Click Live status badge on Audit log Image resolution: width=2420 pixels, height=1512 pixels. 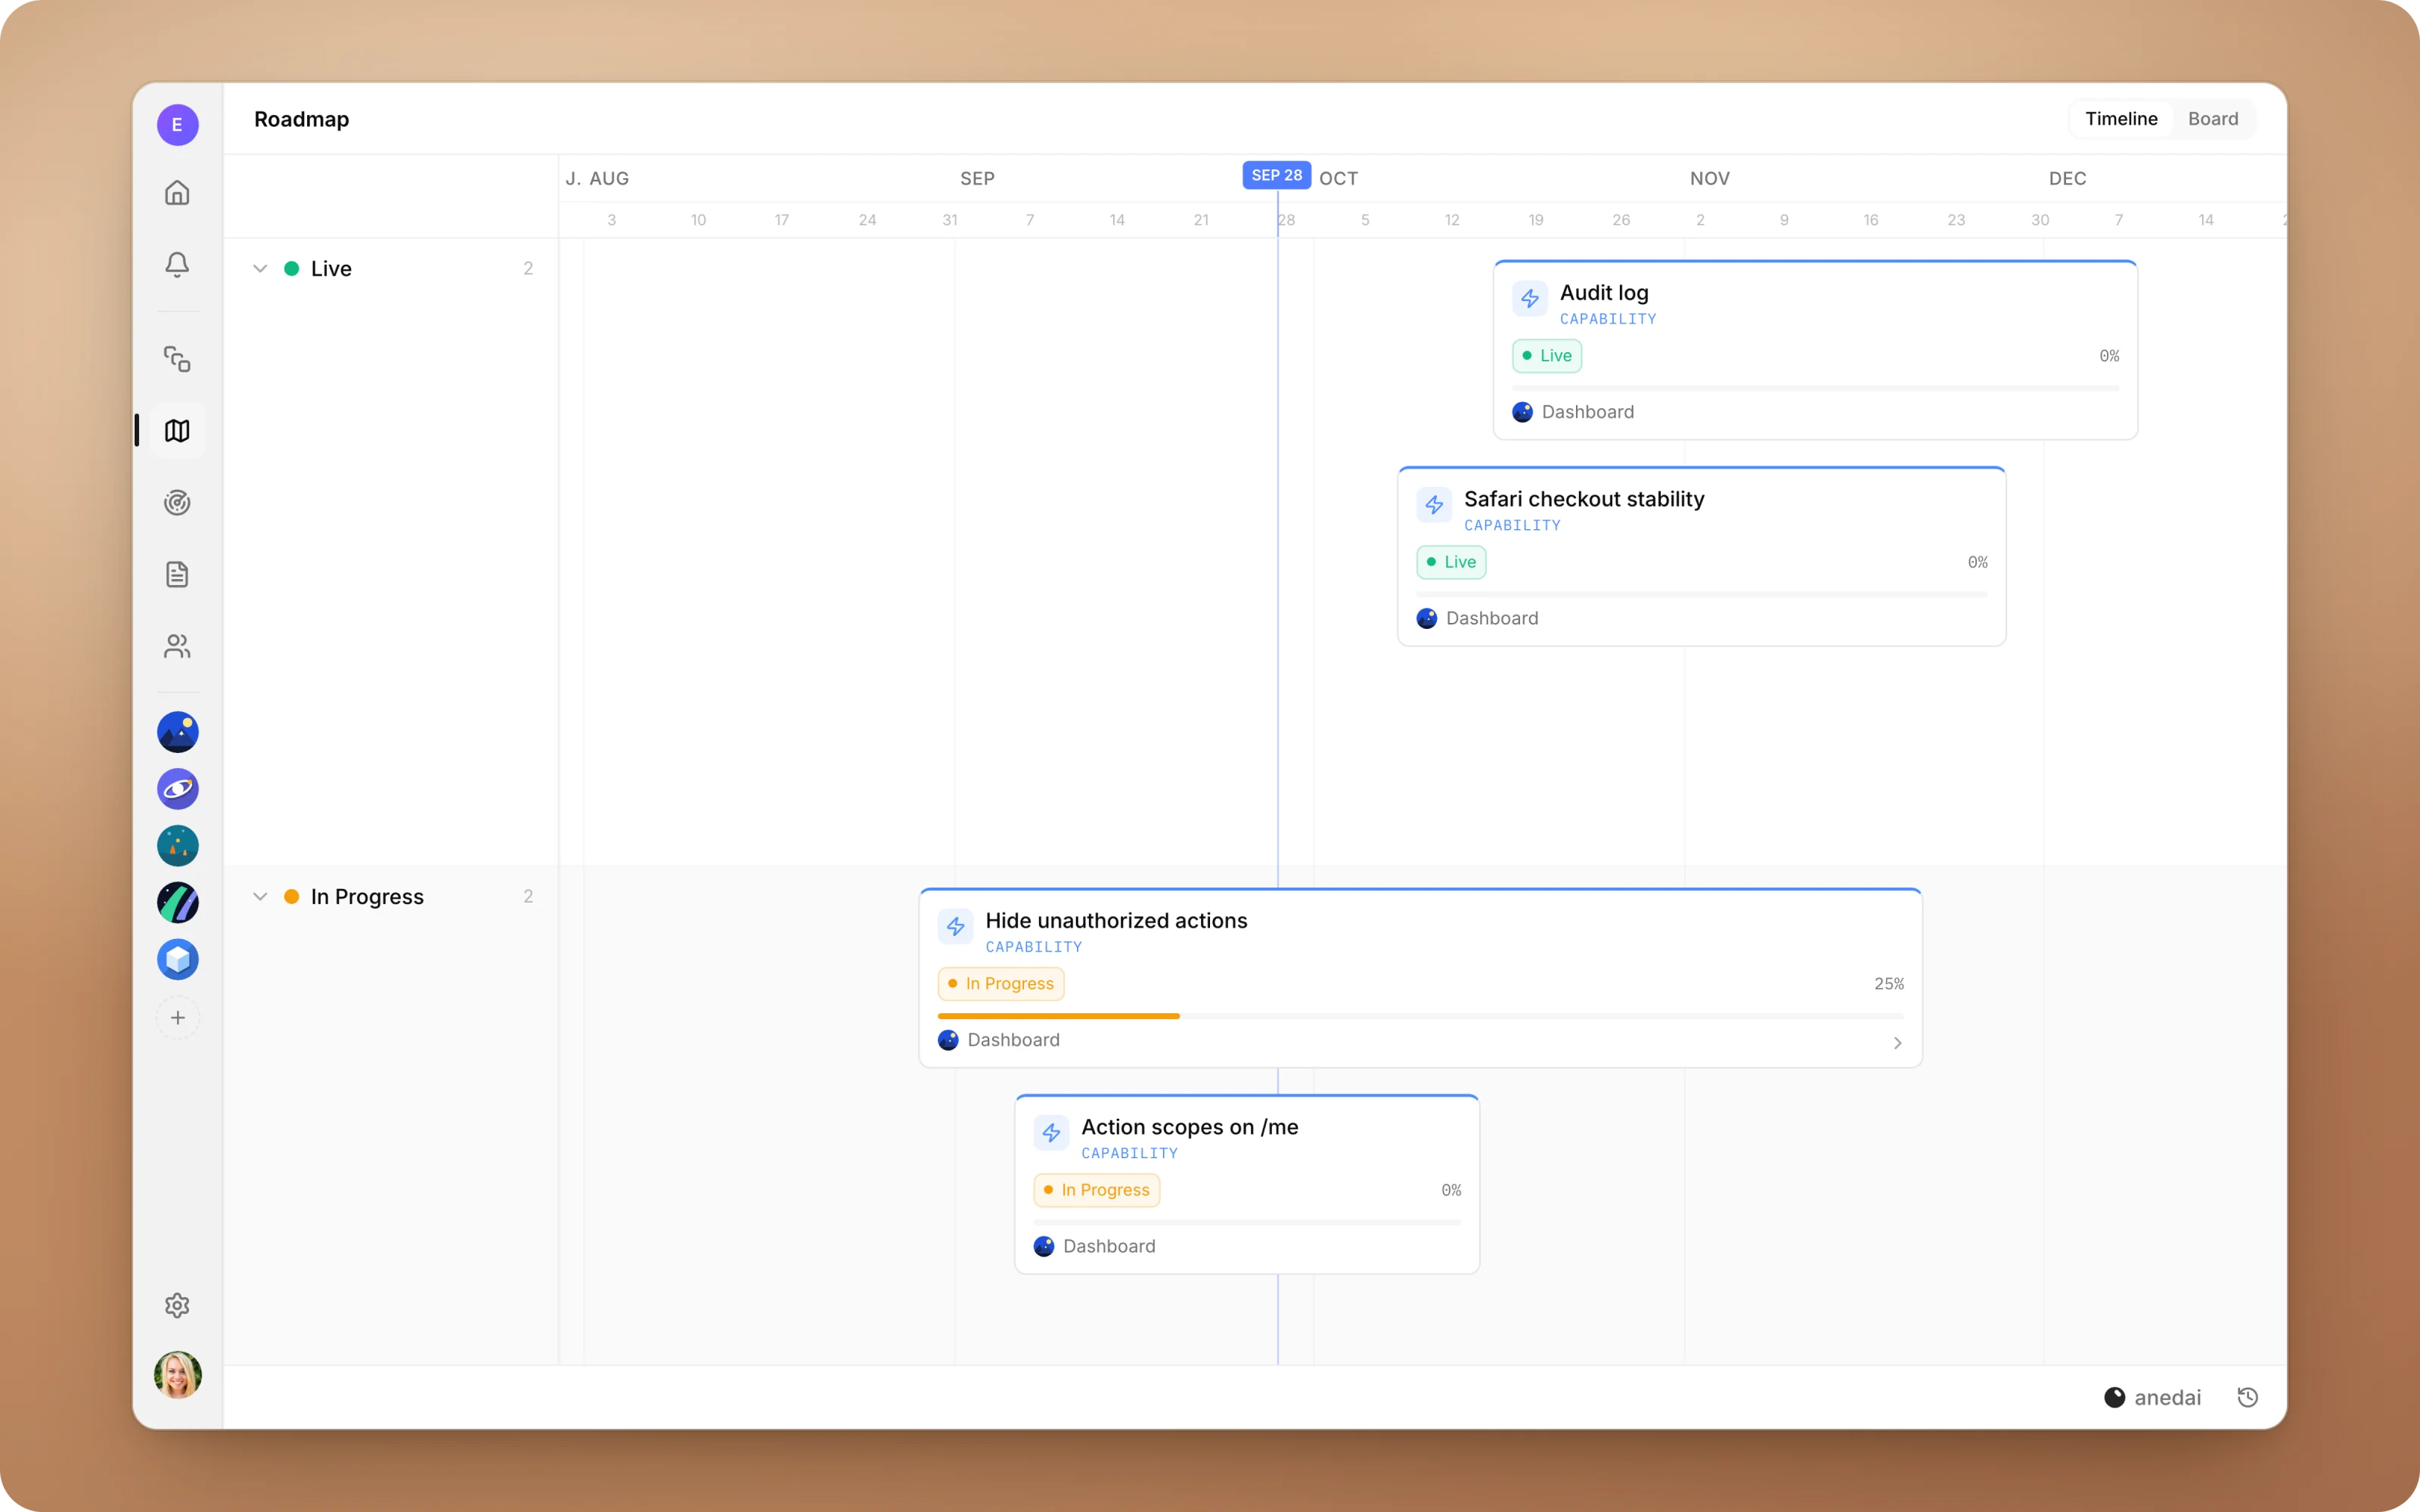(x=1546, y=356)
